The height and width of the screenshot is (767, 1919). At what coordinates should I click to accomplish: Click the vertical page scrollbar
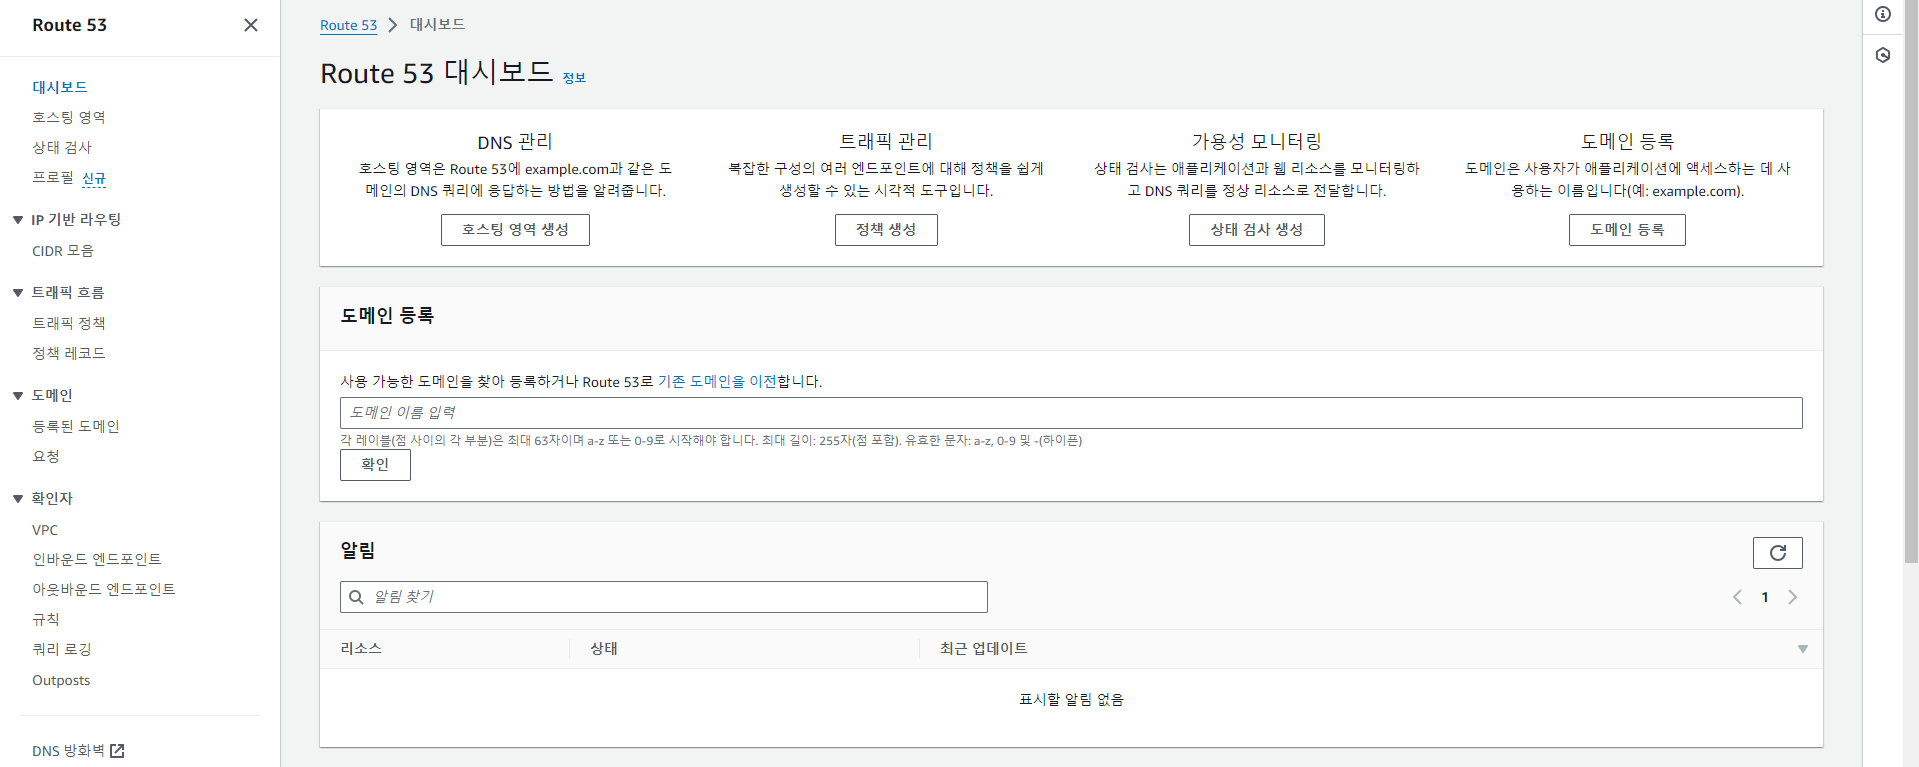tap(1911, 282)
